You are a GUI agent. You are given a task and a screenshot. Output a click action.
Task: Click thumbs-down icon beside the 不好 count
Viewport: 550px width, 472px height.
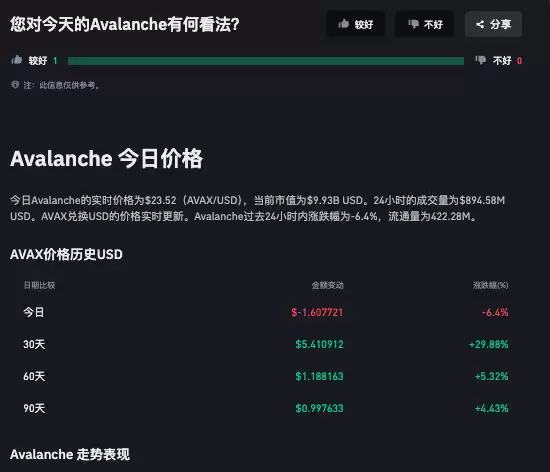click(481, 60)
